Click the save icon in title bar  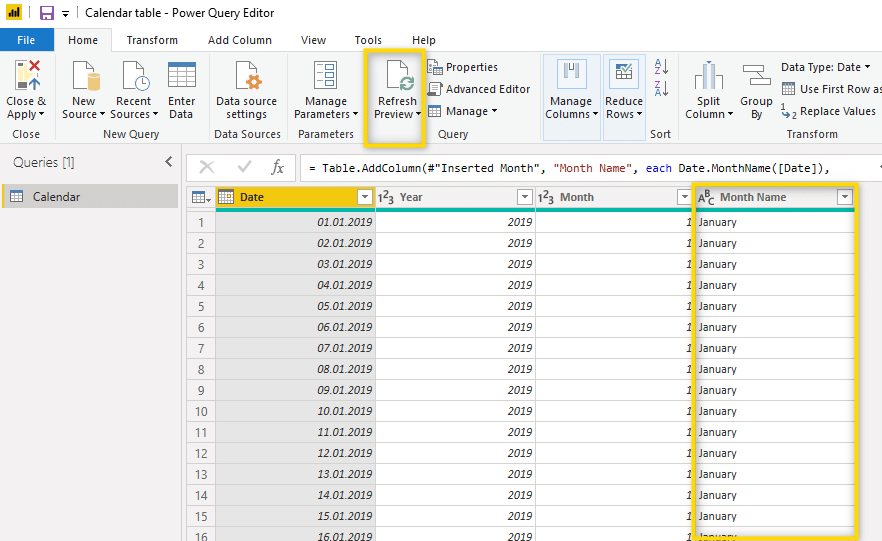46,13
